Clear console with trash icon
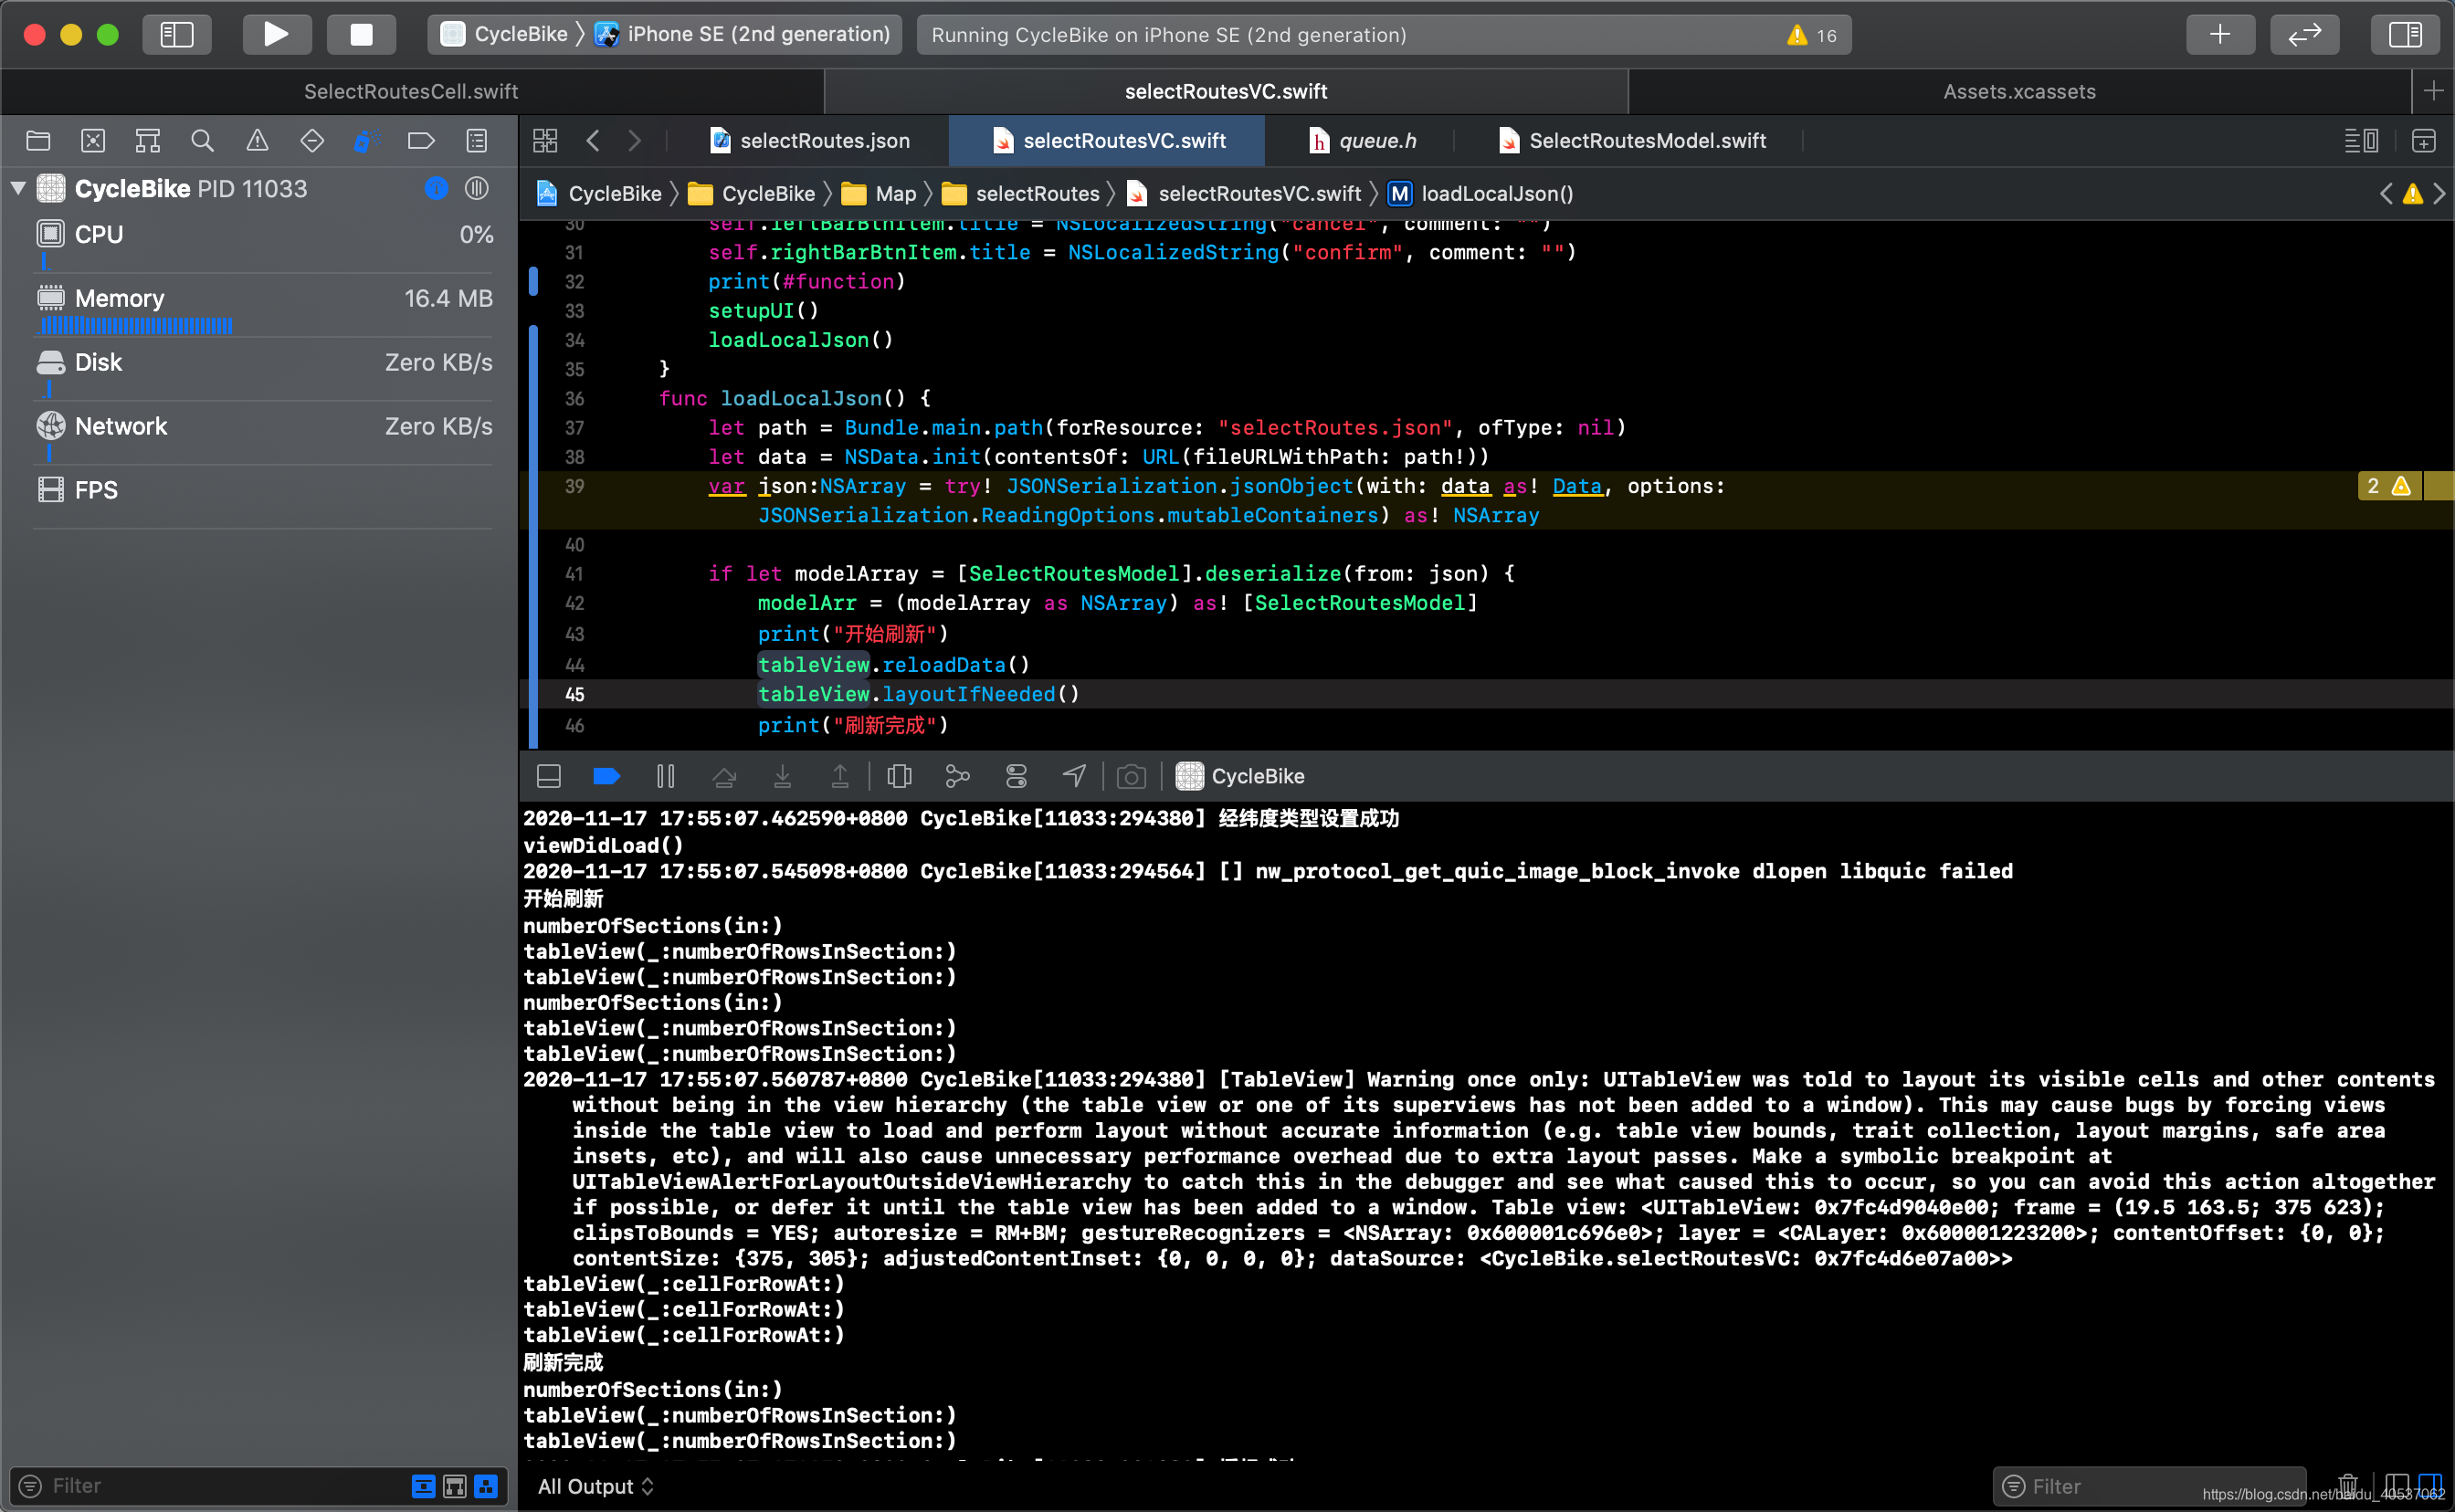 (x=2348, y=1486)
